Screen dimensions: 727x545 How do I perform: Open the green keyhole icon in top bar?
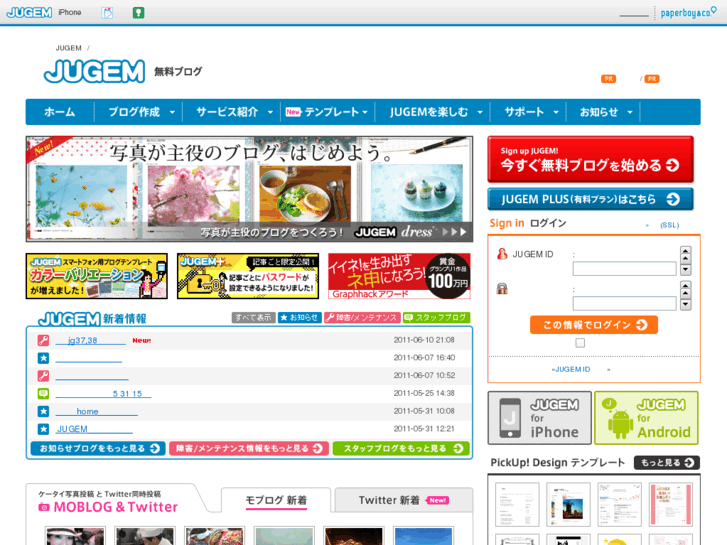(138, 13)
